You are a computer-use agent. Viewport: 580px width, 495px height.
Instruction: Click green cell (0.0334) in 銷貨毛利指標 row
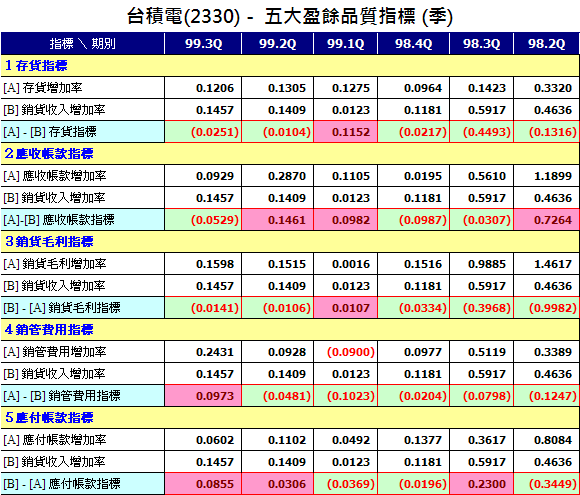point(414,308)
